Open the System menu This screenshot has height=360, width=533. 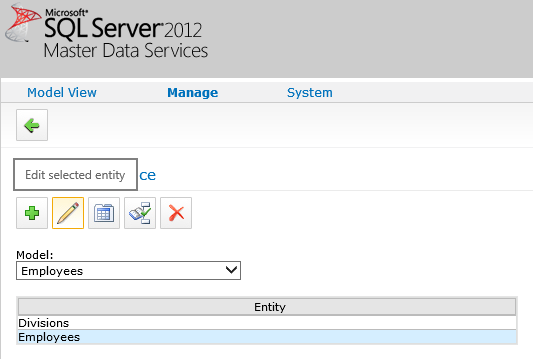click(x=310, y=92)
